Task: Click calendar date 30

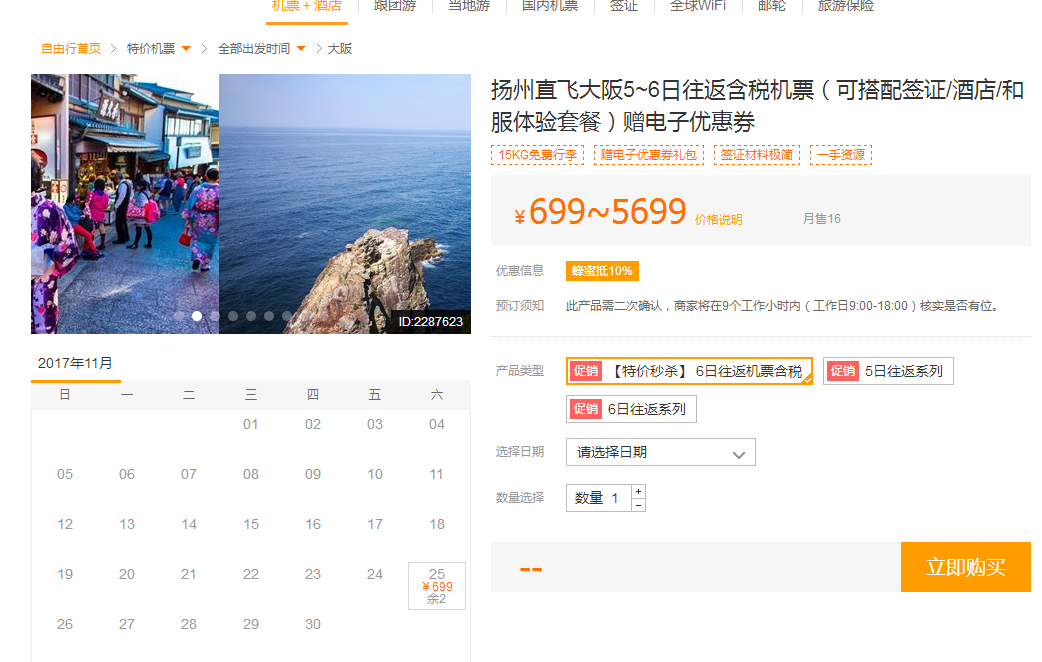Action: click(312, 624)
